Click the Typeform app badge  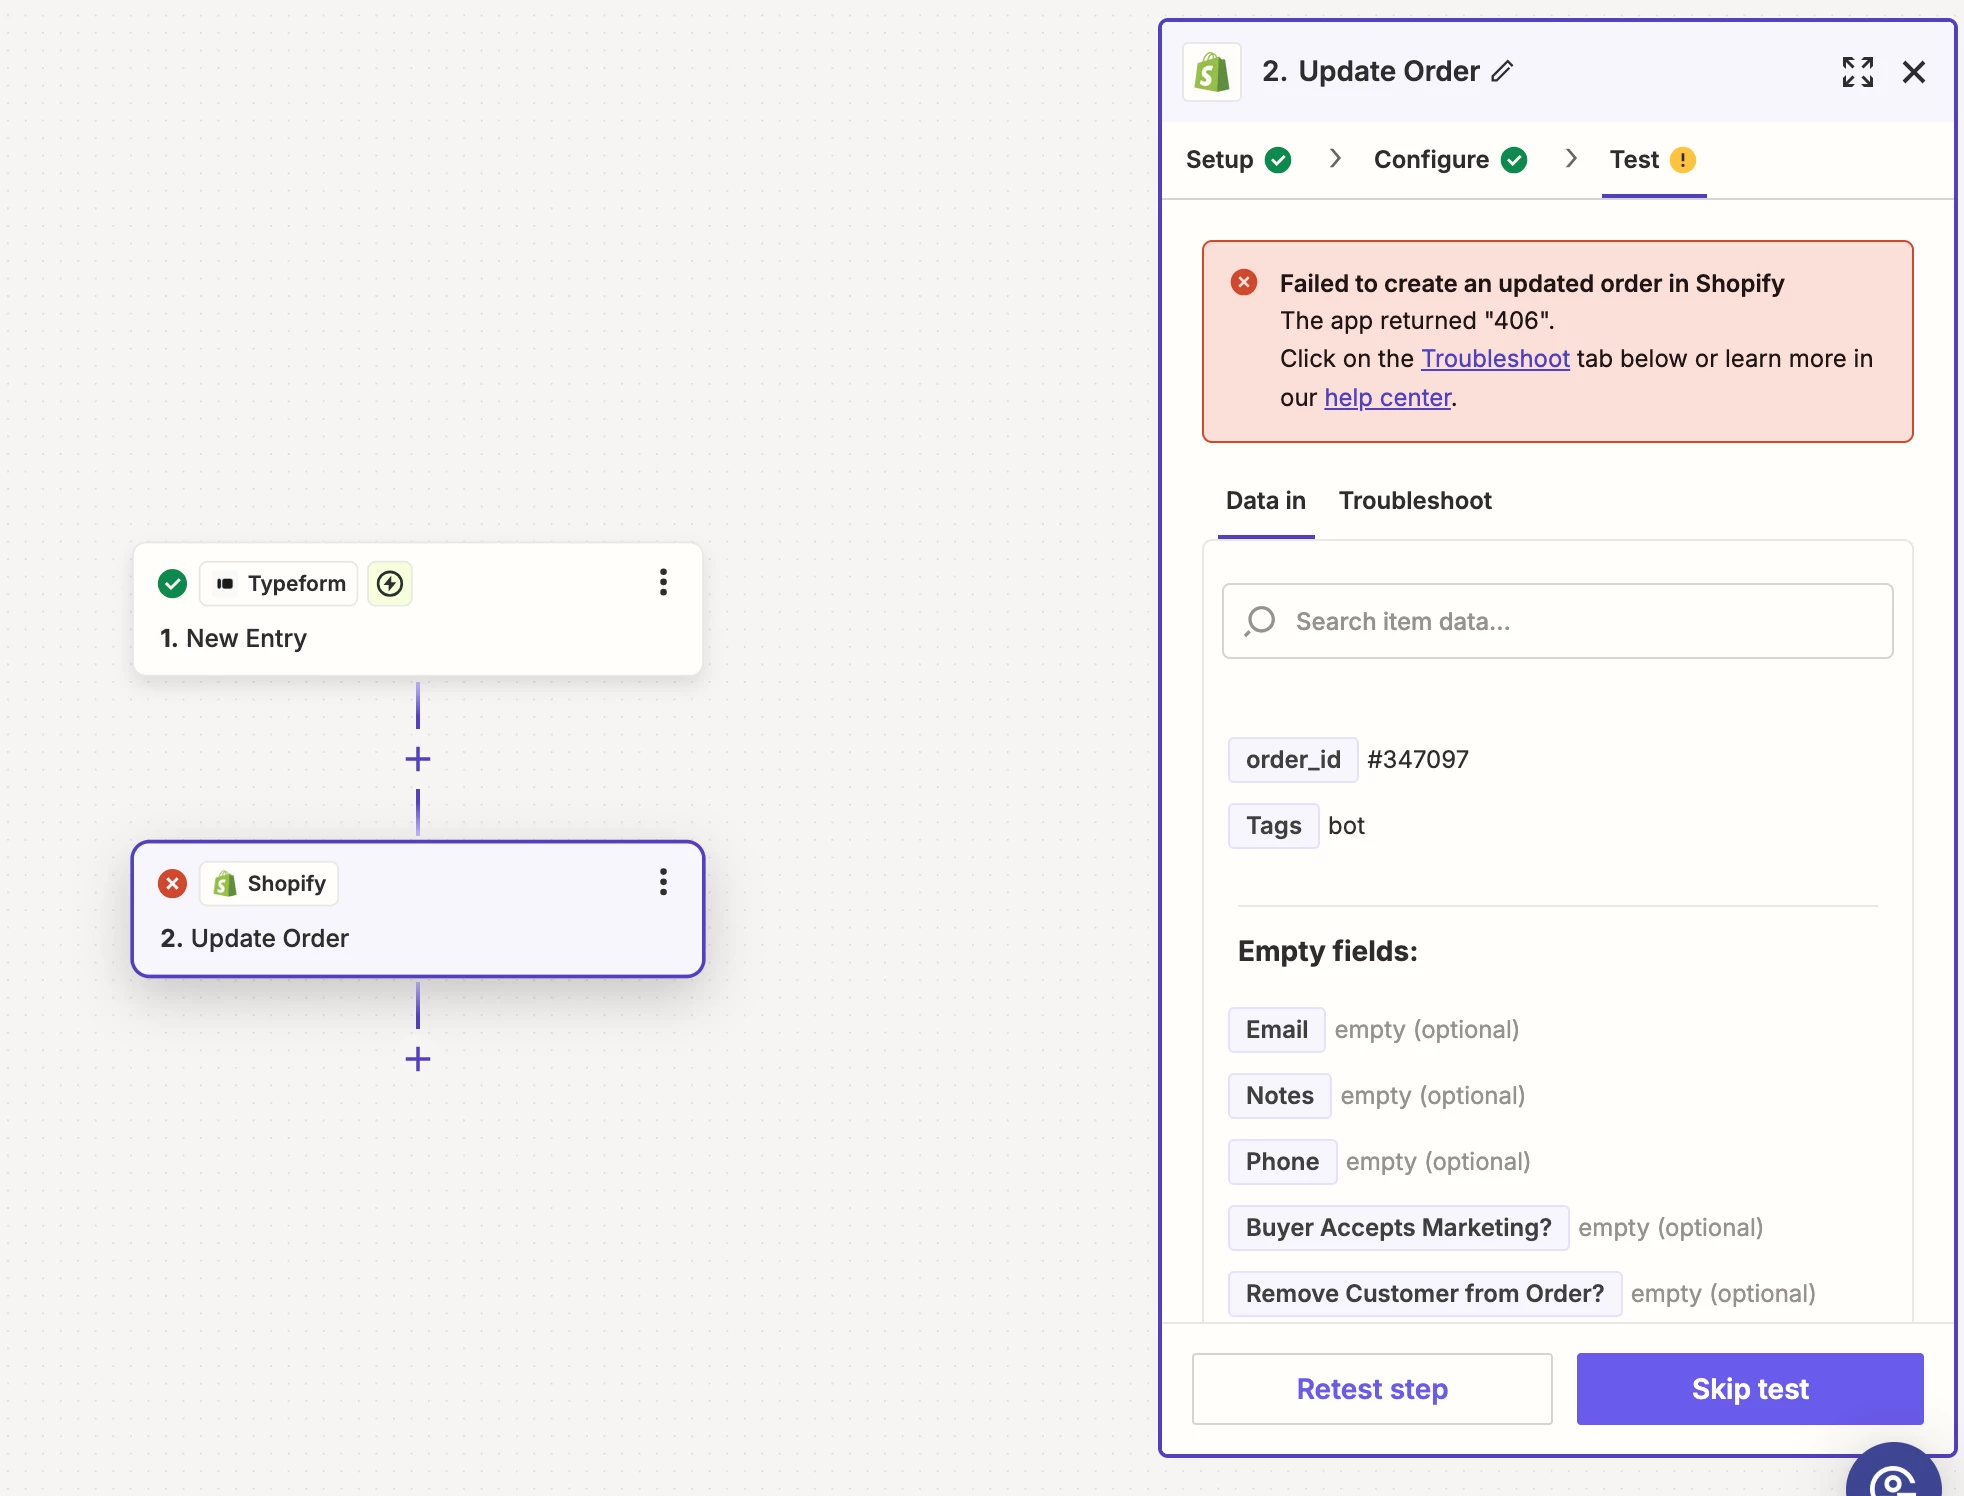click(x=279, y=584)
